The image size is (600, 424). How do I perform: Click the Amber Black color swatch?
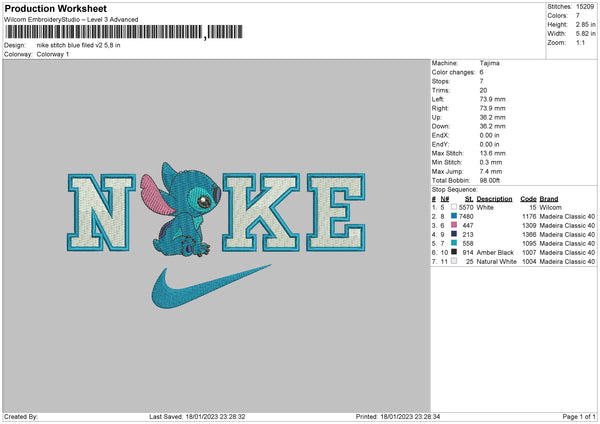coord(453,252)
